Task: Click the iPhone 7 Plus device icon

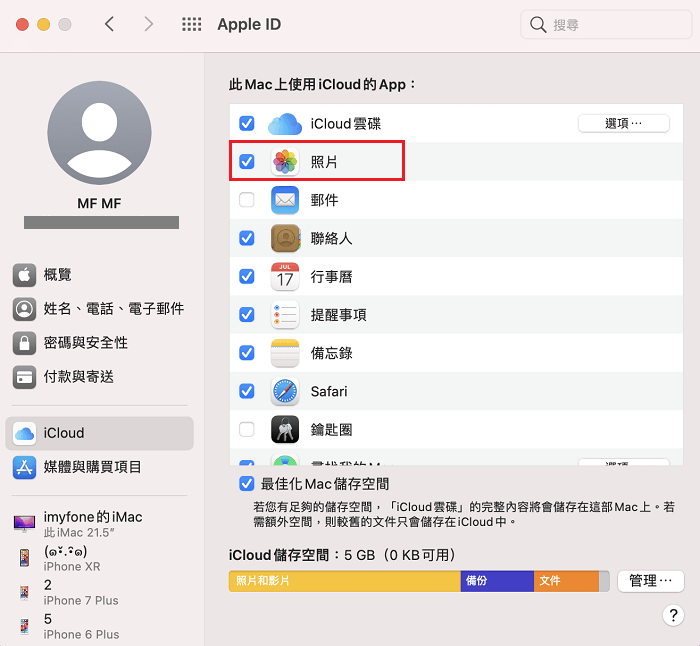Action: coord(25,592)
